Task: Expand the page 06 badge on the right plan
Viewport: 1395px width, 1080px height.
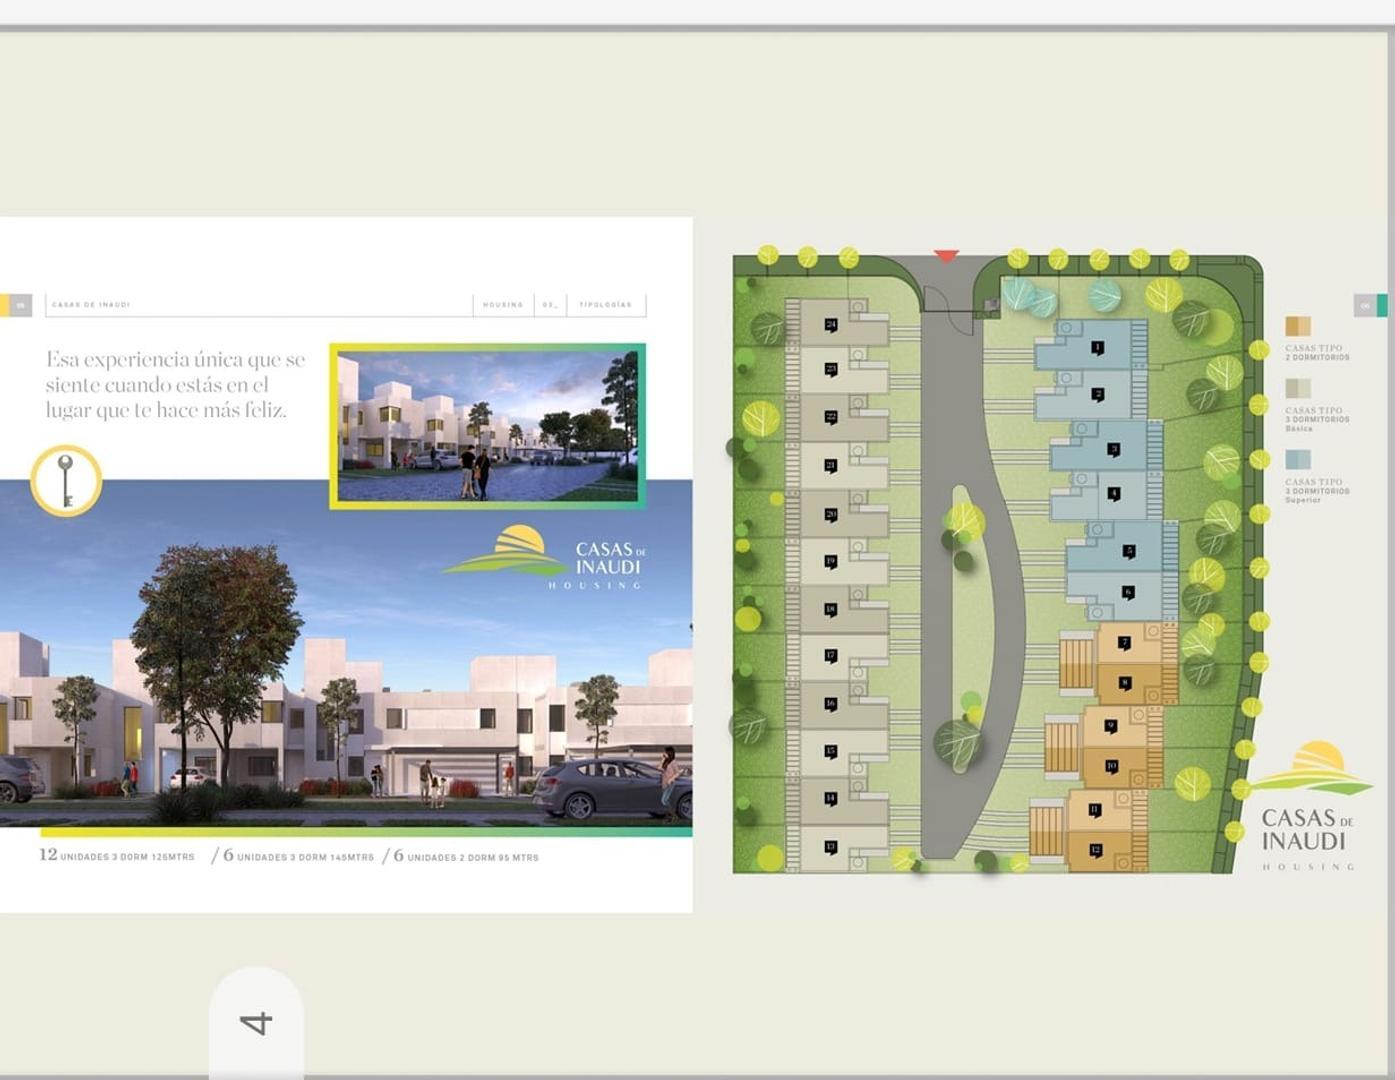Action: pos(1367,303)
